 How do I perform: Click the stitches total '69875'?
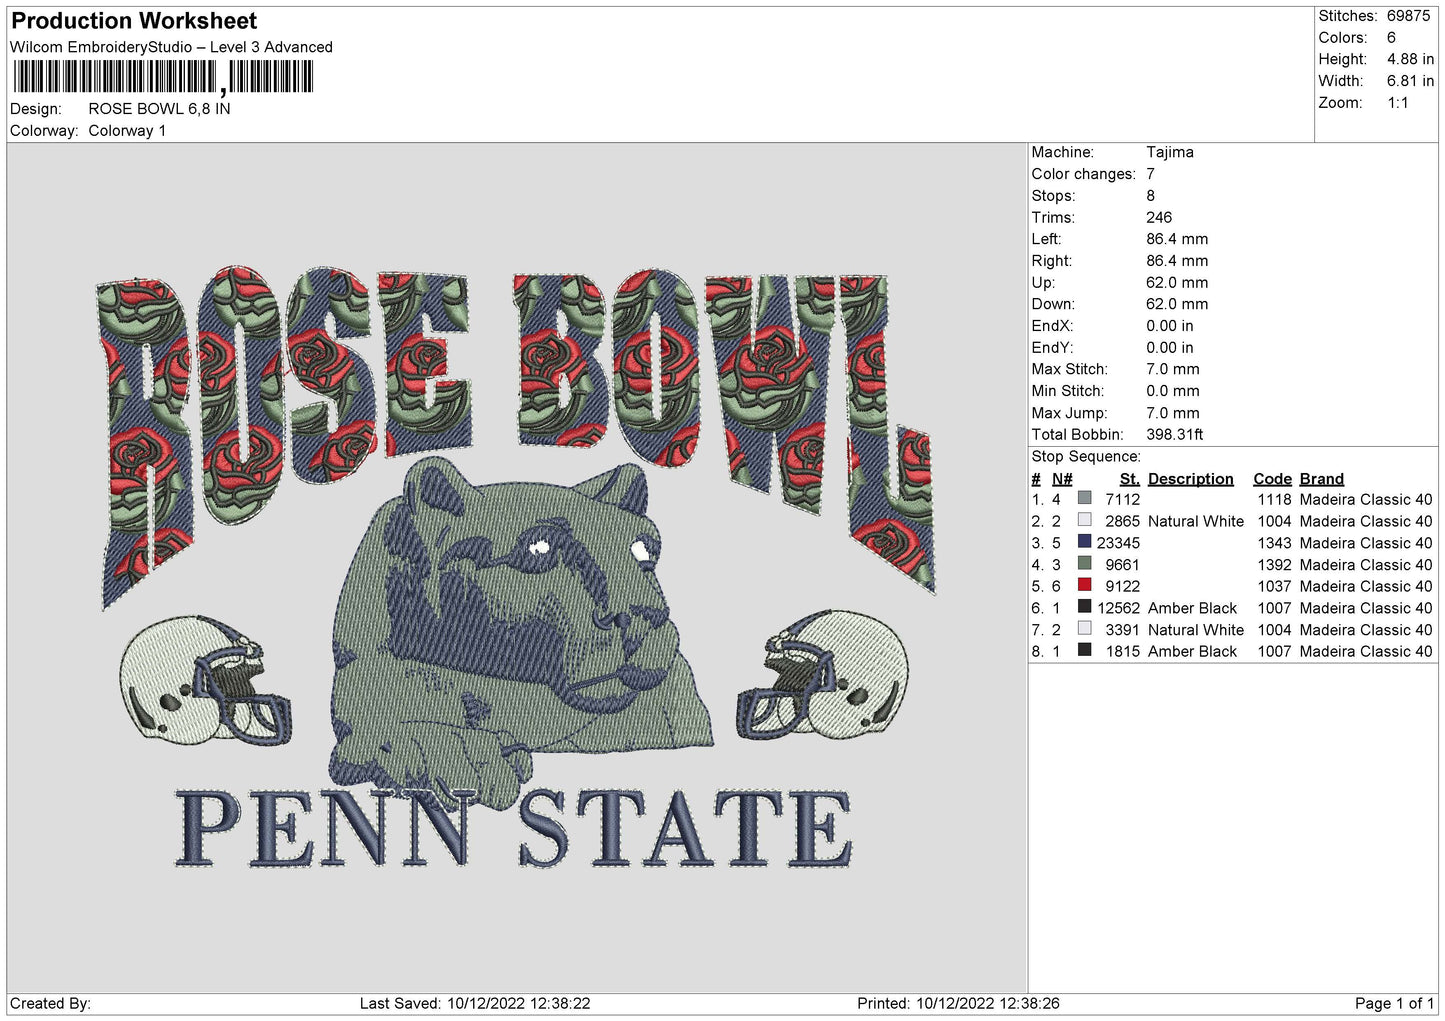1408,16
